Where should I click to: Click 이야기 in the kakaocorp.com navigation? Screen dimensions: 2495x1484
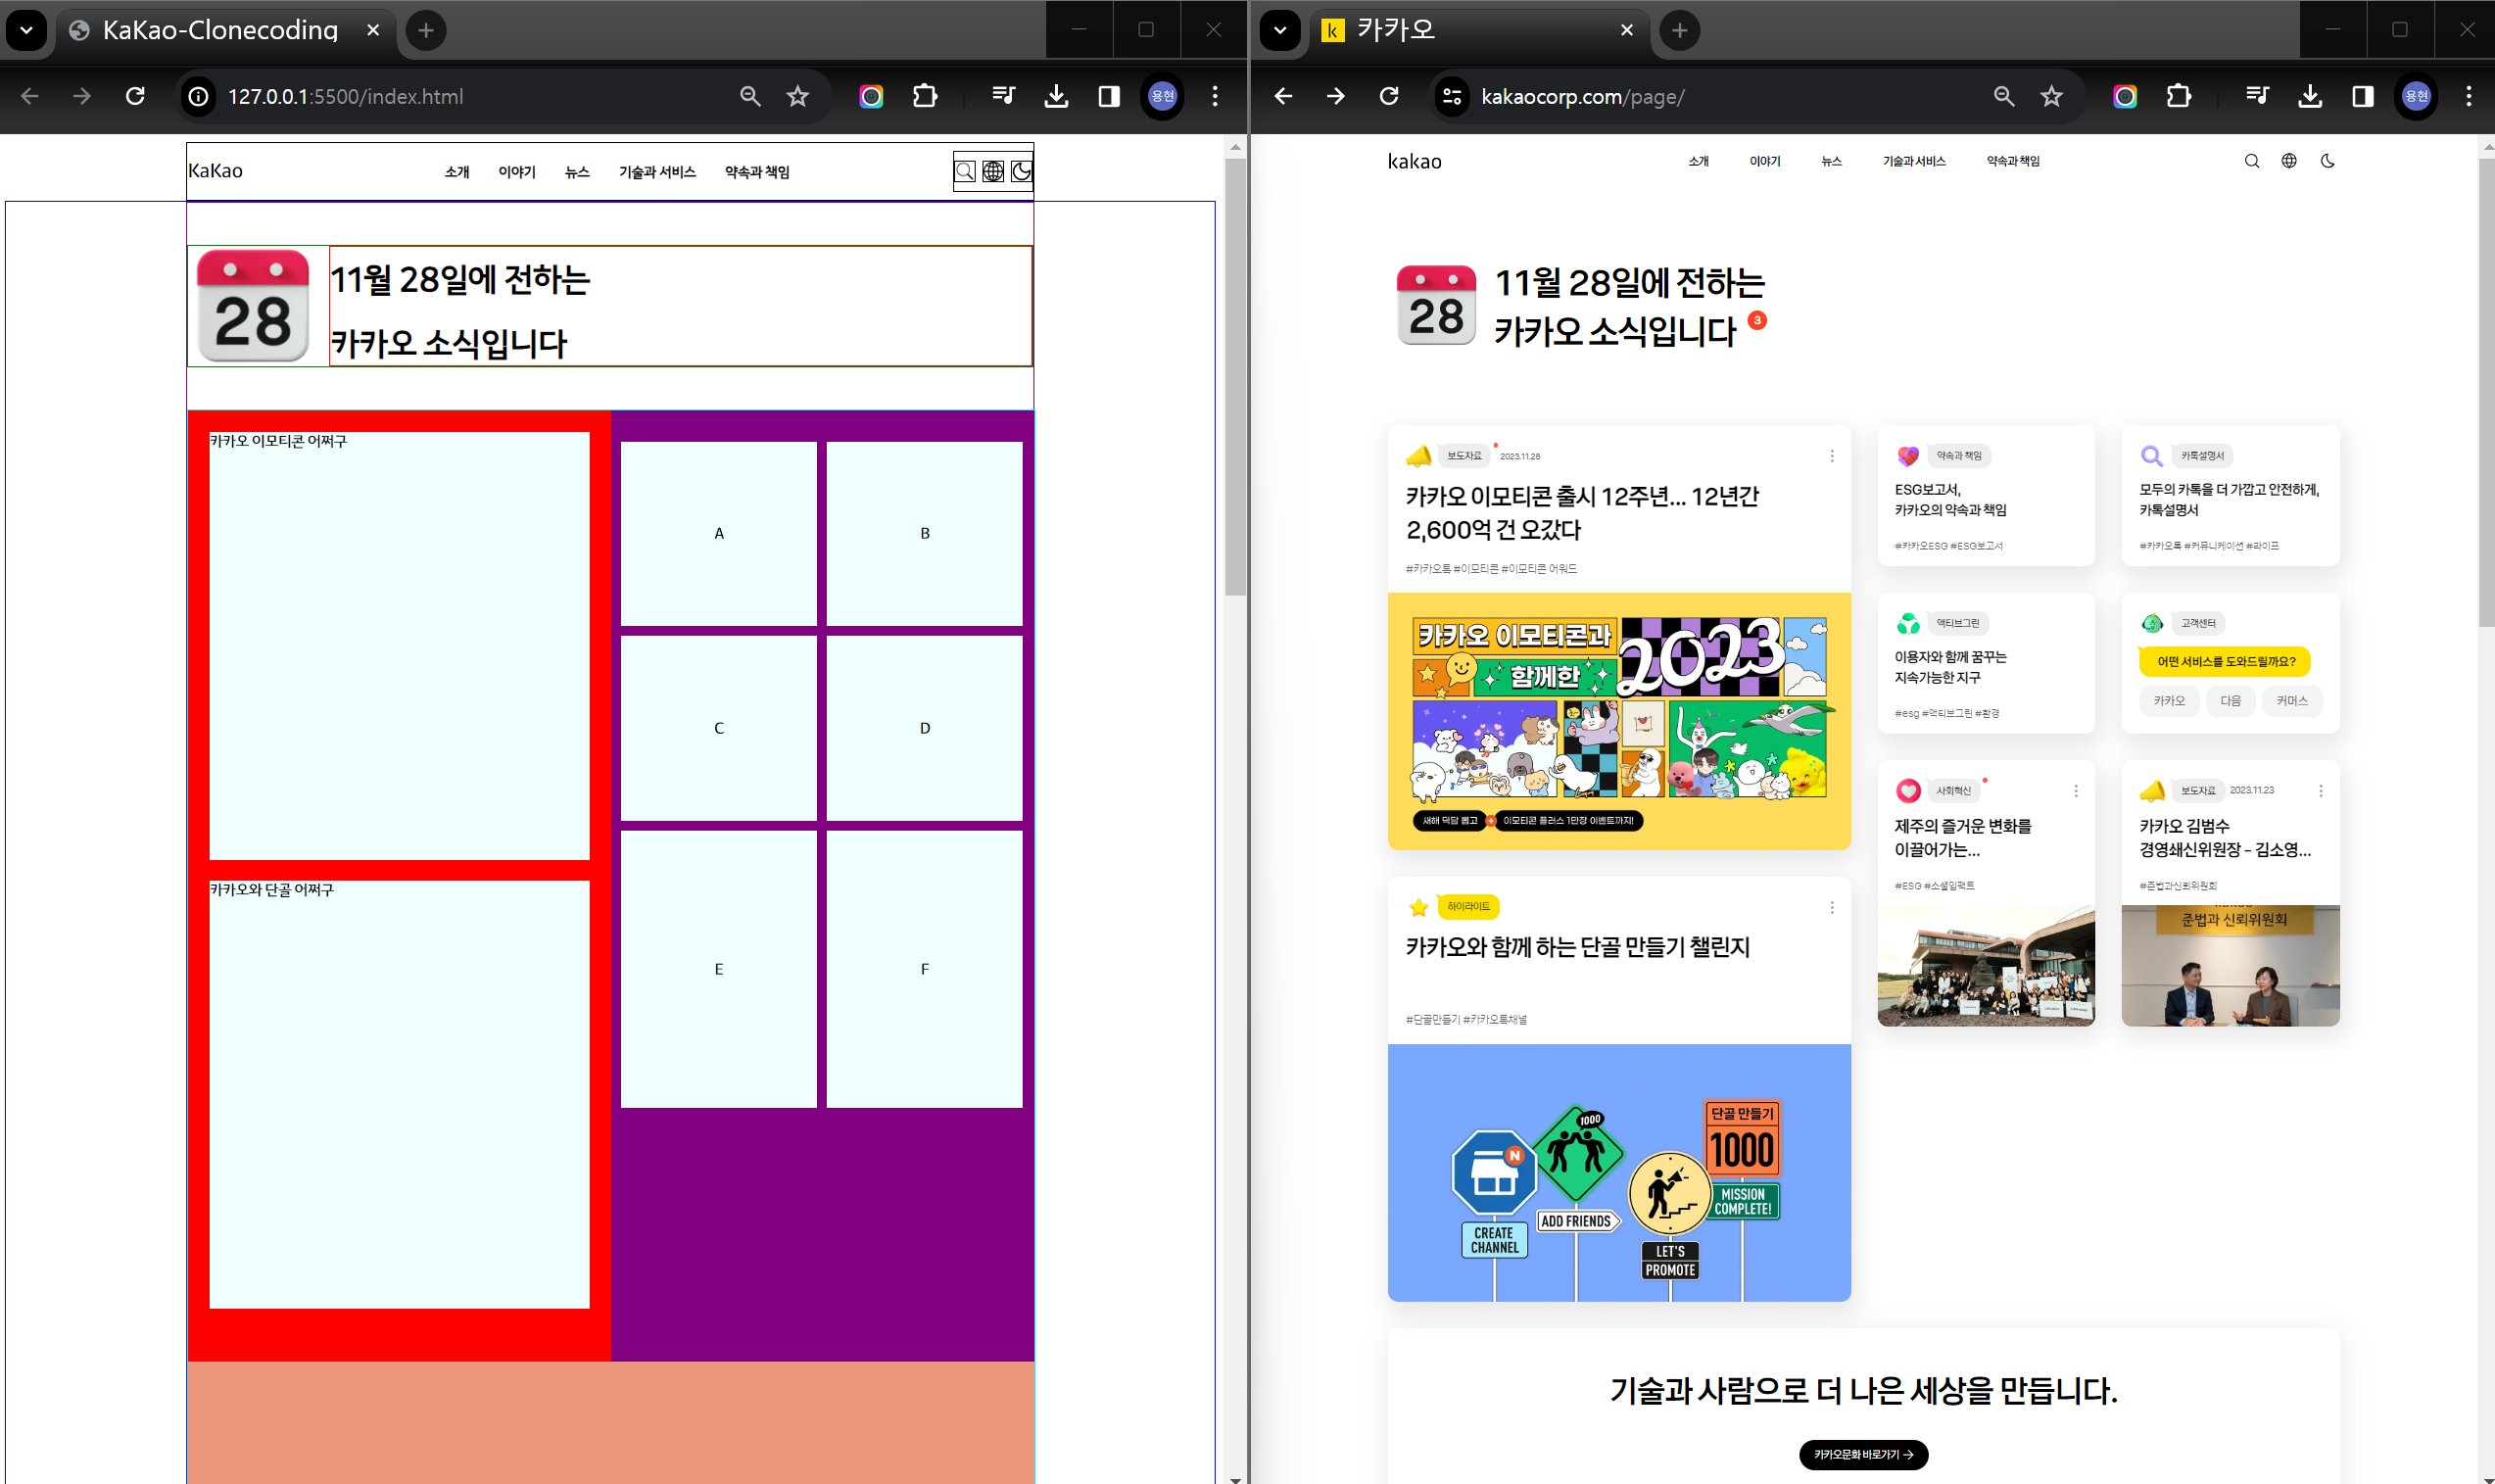pos(1765,161)
